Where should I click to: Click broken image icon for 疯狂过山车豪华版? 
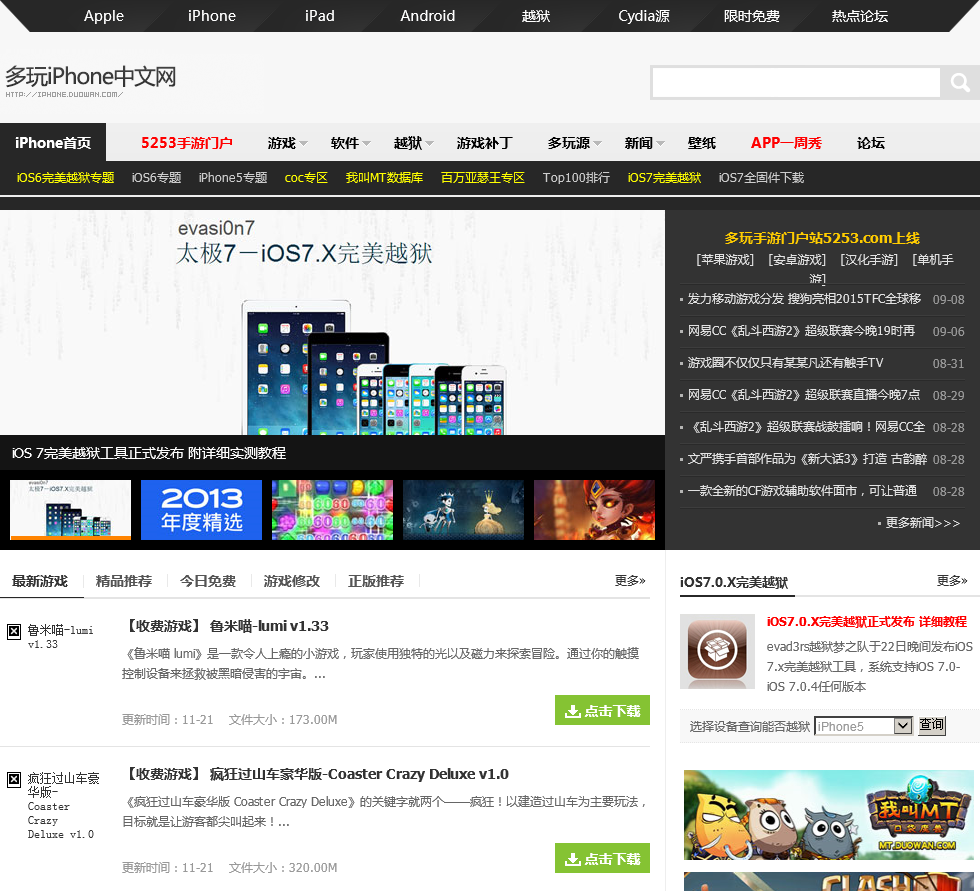14,779
